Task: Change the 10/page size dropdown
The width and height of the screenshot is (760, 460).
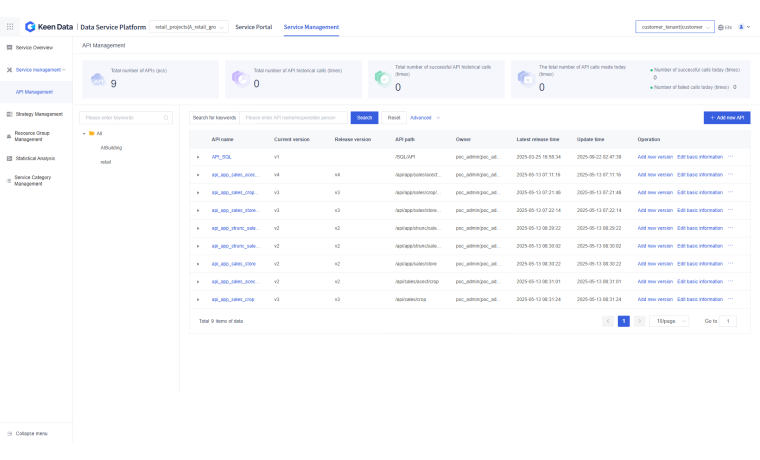Action: pos(668,321)
